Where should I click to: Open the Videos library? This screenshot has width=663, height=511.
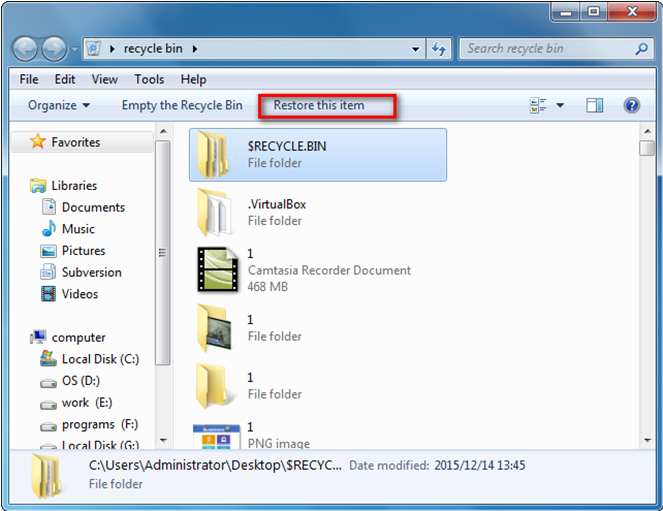click(80, 294)
